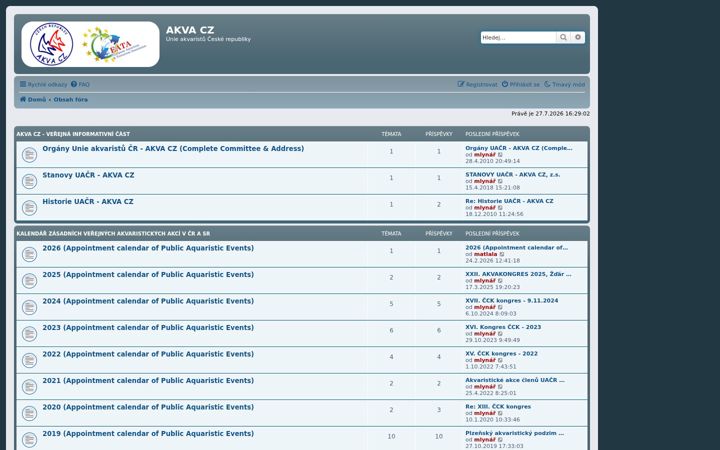Open advanced search gear icon
The height and width of the screenshot is (450, 720).
point(578,37)
